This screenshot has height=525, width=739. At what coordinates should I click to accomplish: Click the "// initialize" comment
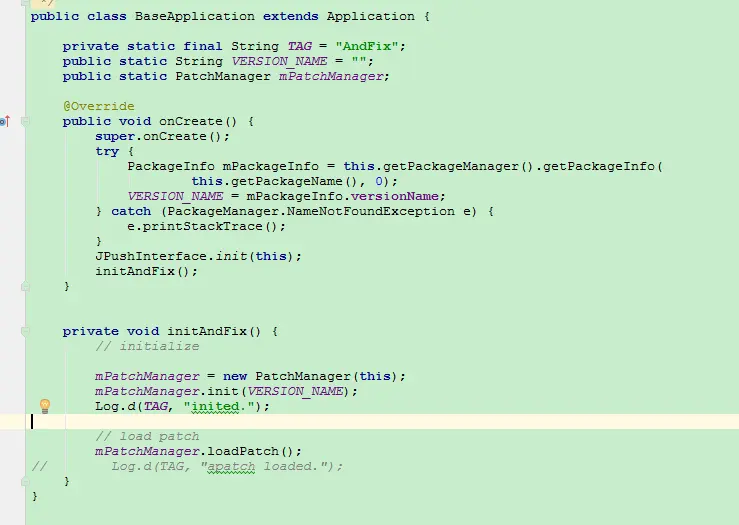coord(148,346)
